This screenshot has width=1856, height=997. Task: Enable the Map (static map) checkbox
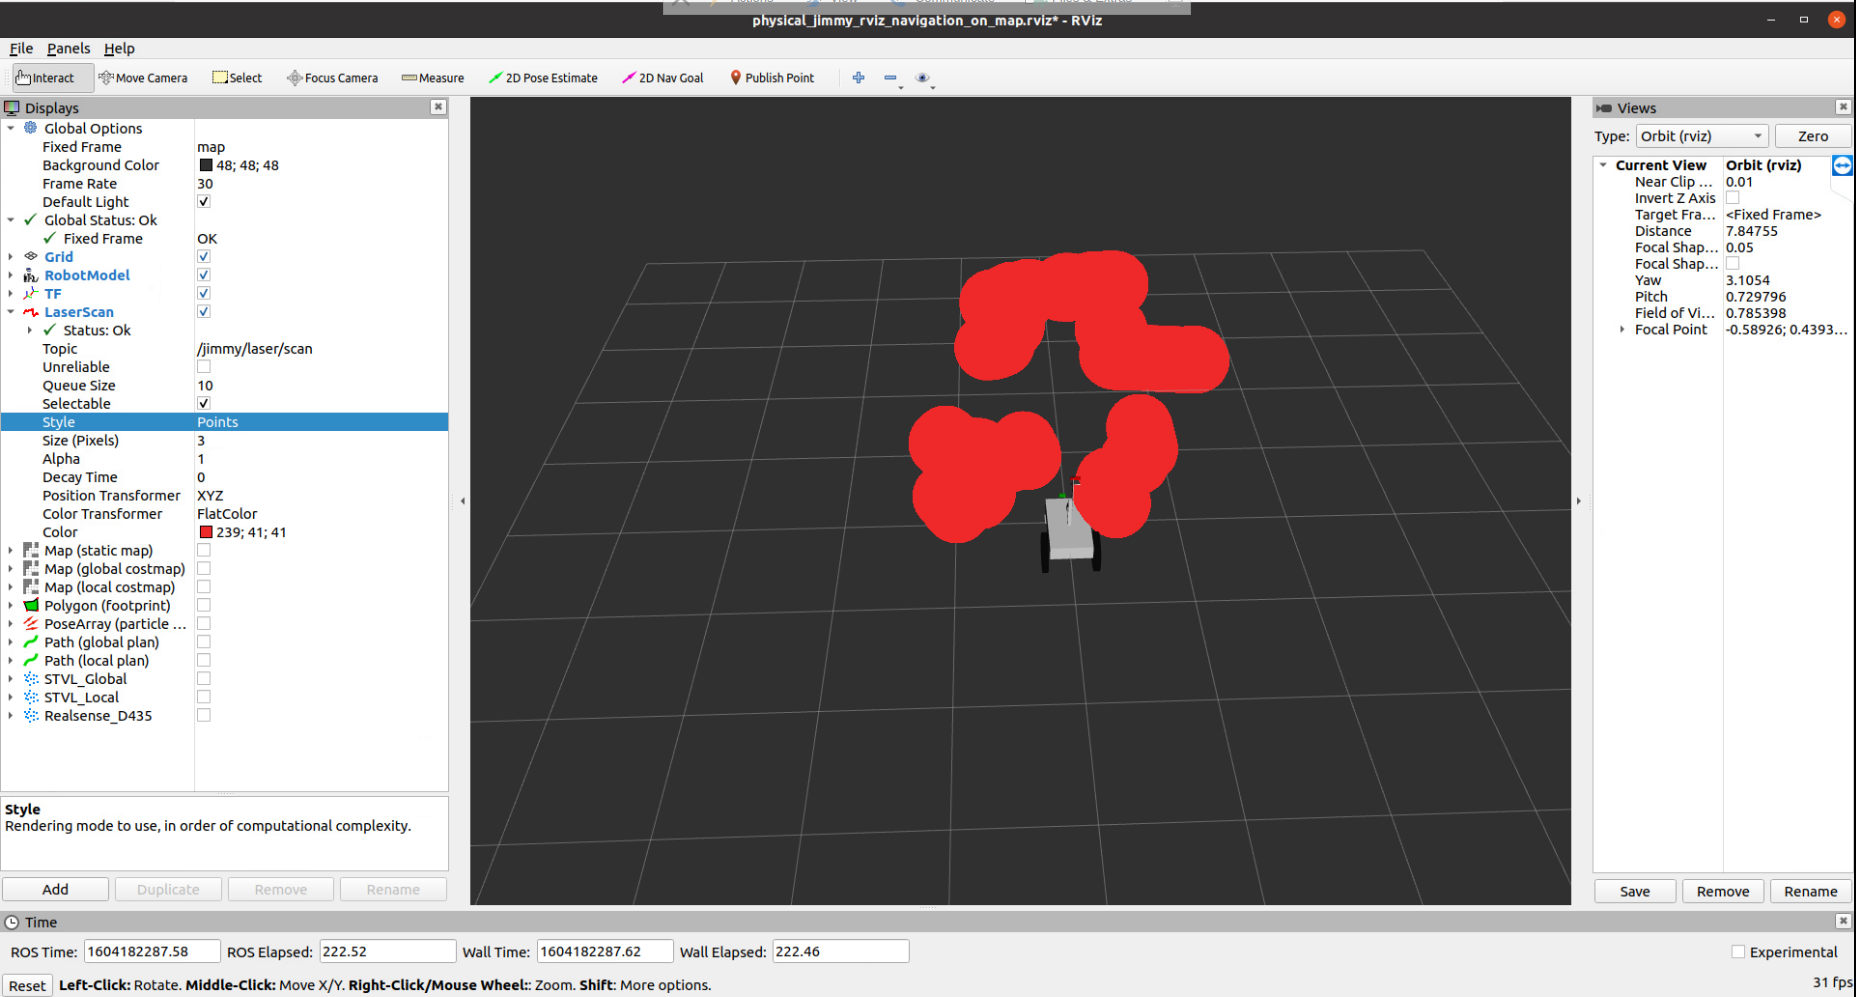point(204,551)
